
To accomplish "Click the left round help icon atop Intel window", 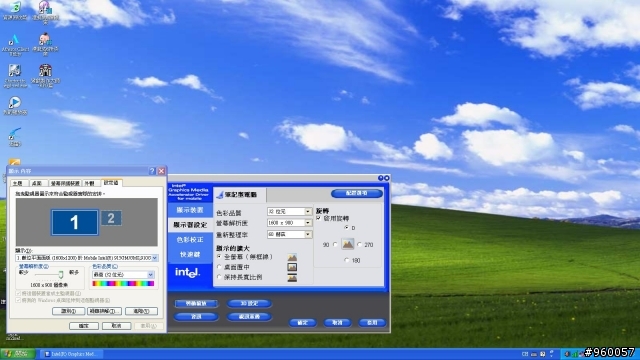I will tap(380, 178).
